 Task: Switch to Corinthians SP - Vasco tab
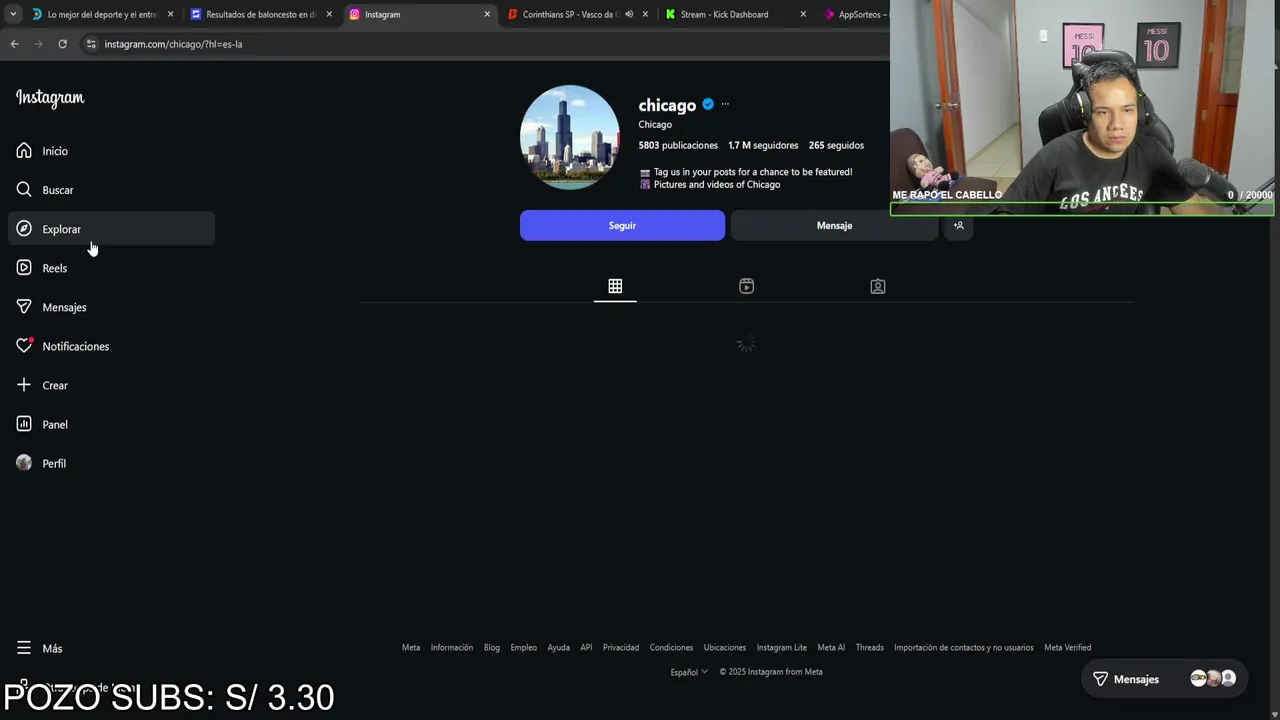[575, 14]
